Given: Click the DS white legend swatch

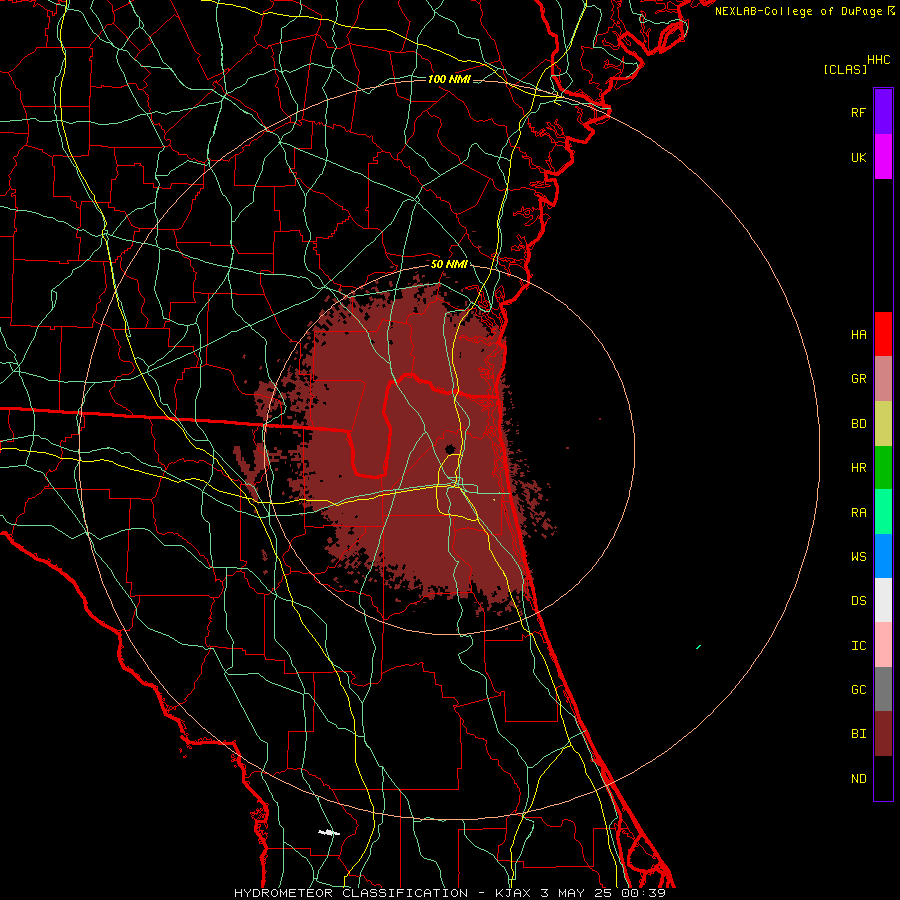Looking at the screenshot, I should 883,600.
